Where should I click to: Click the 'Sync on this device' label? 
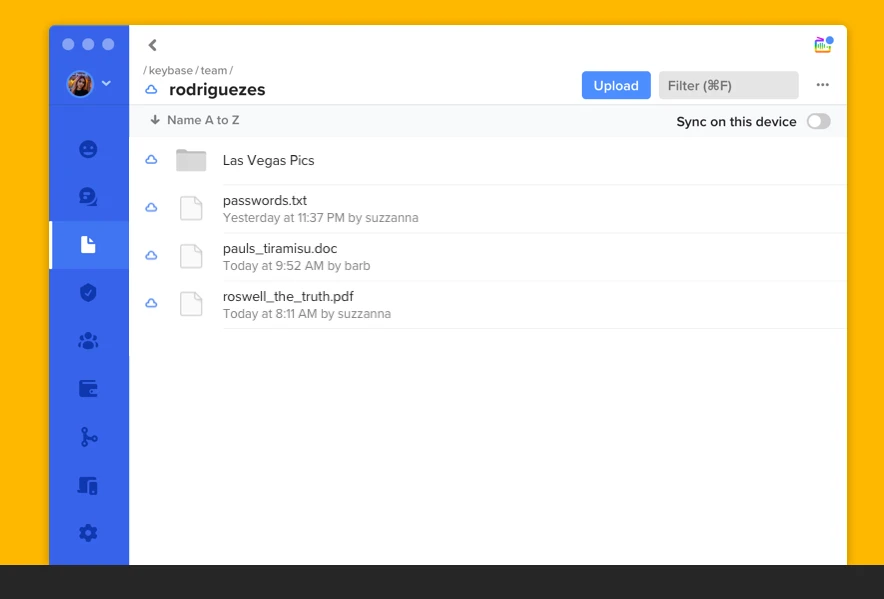click(x=736, y=122)
